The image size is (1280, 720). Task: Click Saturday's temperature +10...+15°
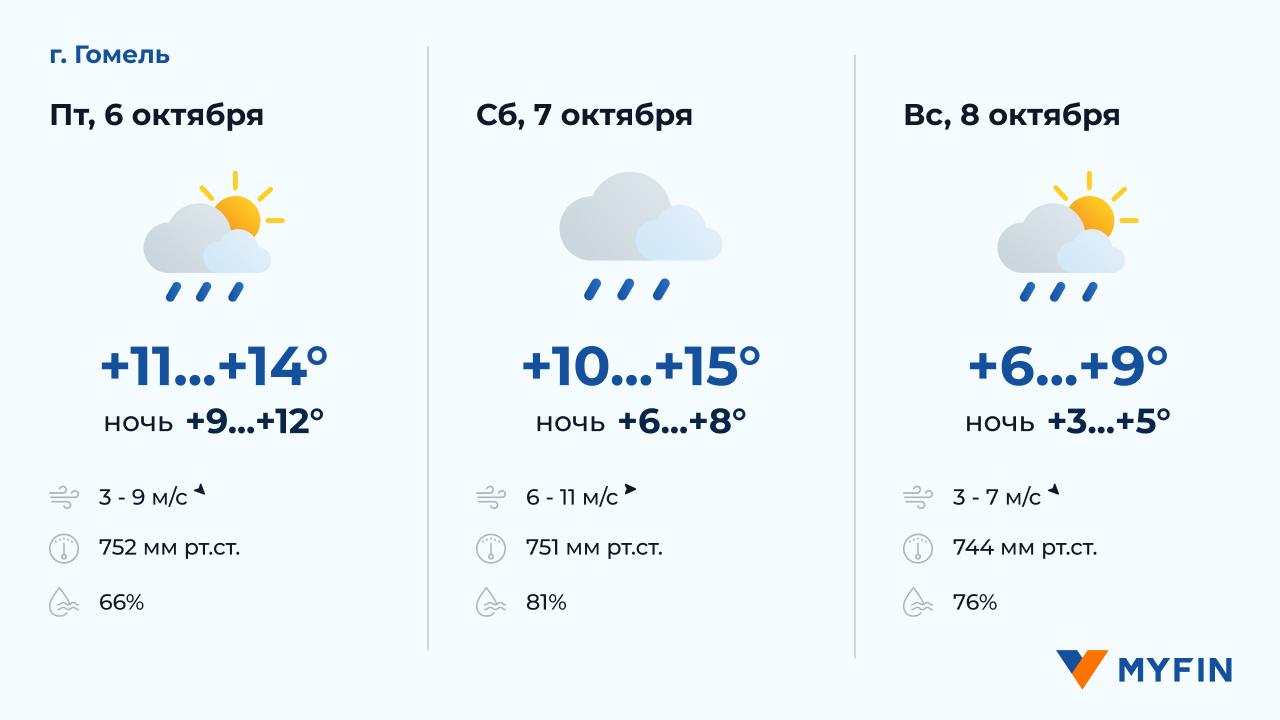click(x=640, y=367)
